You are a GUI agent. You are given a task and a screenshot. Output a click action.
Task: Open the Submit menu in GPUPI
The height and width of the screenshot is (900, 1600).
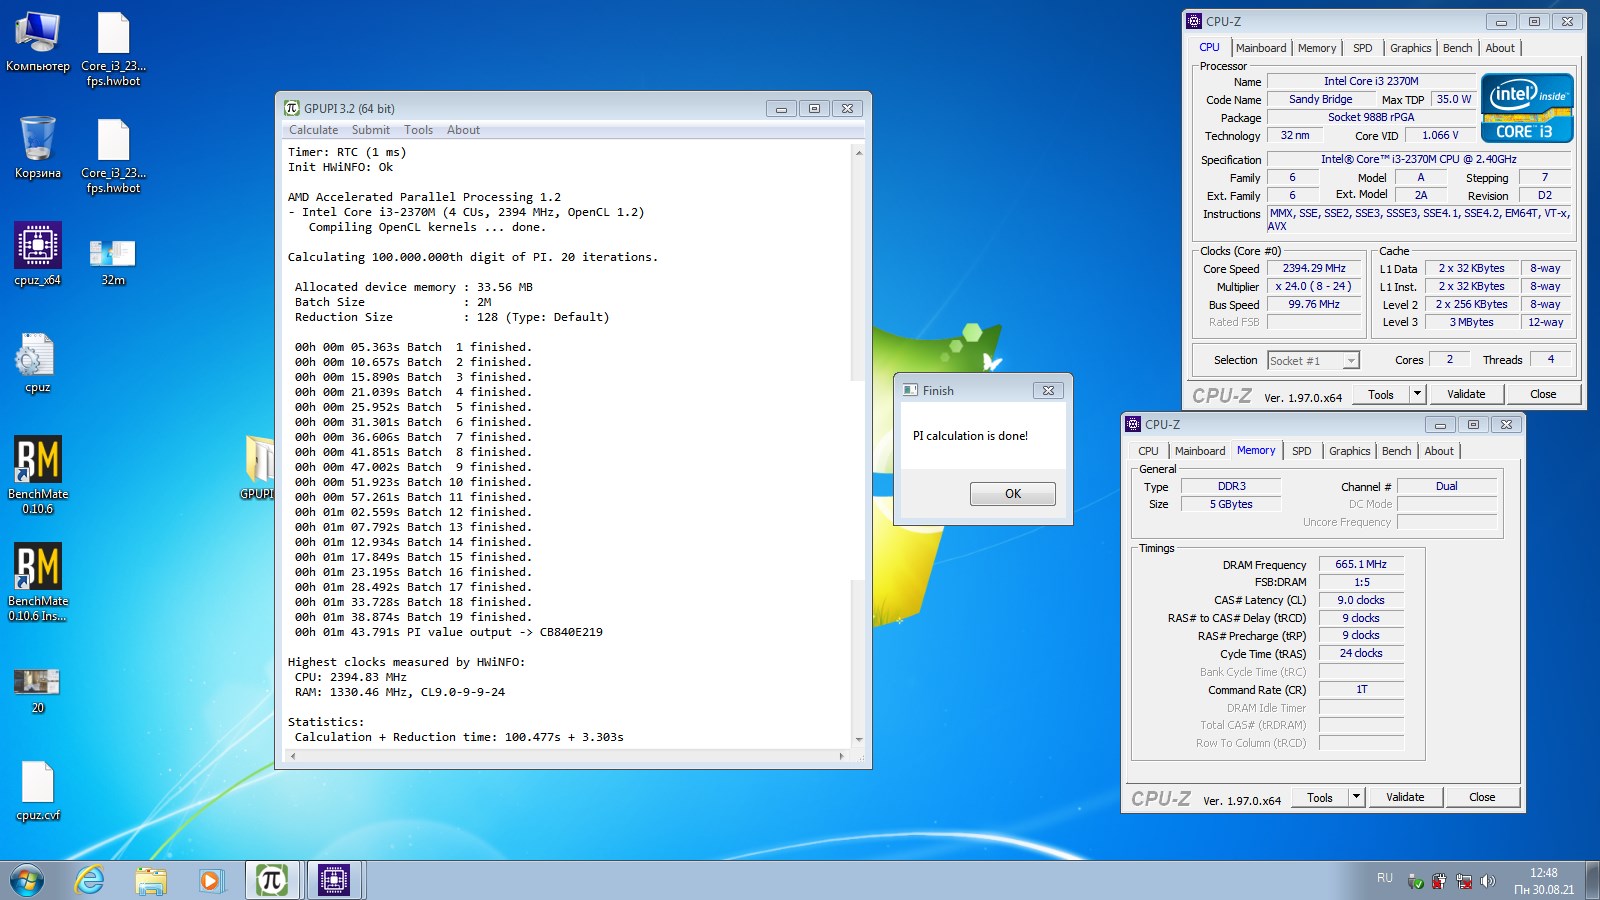(x=371, y=130)
